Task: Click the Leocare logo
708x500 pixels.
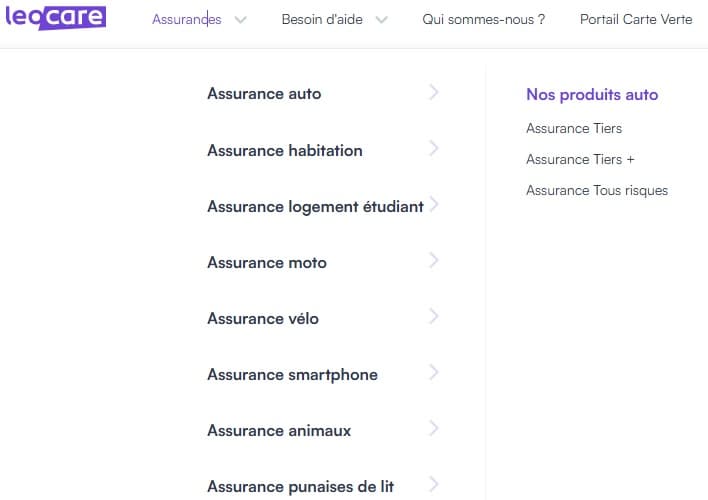Action: [55, 18]
